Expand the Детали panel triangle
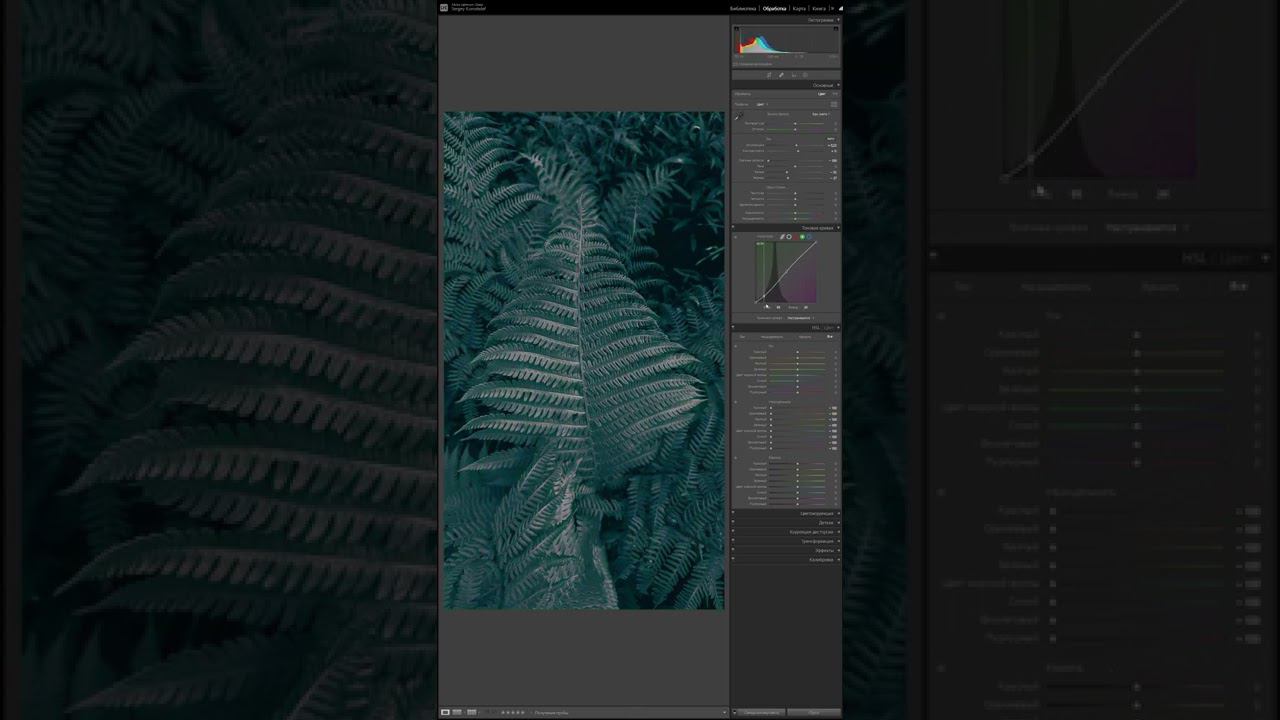 pyautogui.click(x=838, y=522)
